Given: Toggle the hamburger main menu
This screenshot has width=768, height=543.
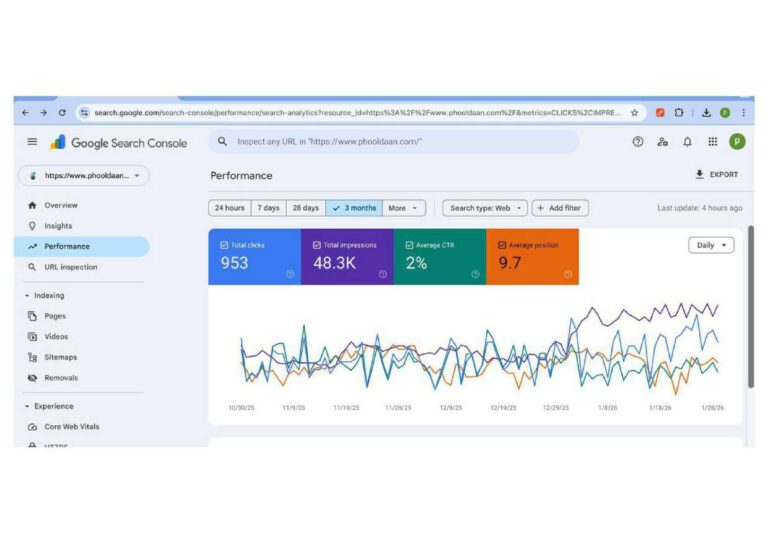Looking at the screenshot, I should 32,142.
